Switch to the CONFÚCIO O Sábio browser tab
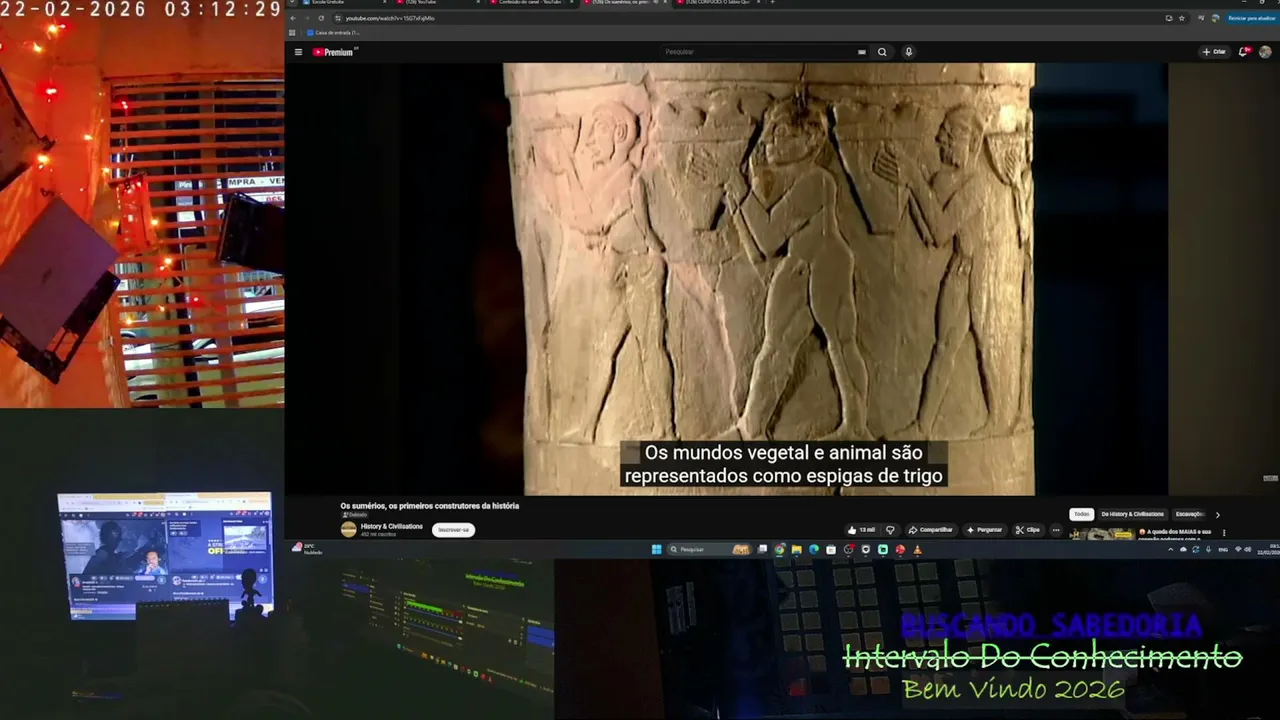Viewport: 1280px width, 720px height. click(721, 3)
